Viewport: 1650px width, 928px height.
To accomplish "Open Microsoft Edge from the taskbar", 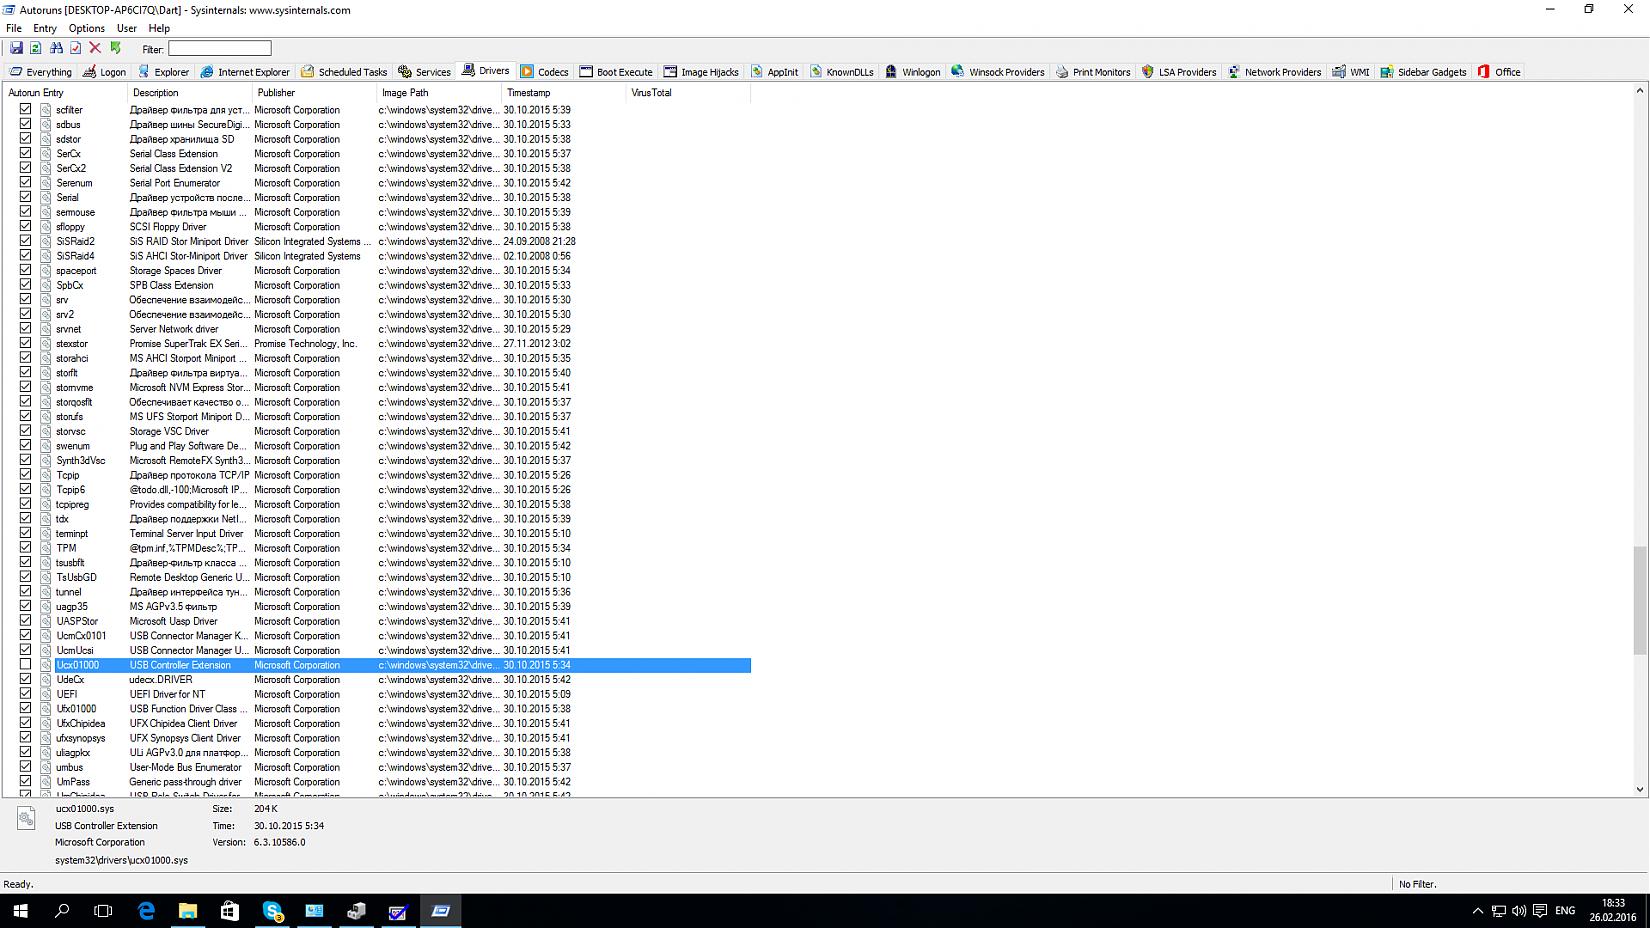I will coord(146,911).
